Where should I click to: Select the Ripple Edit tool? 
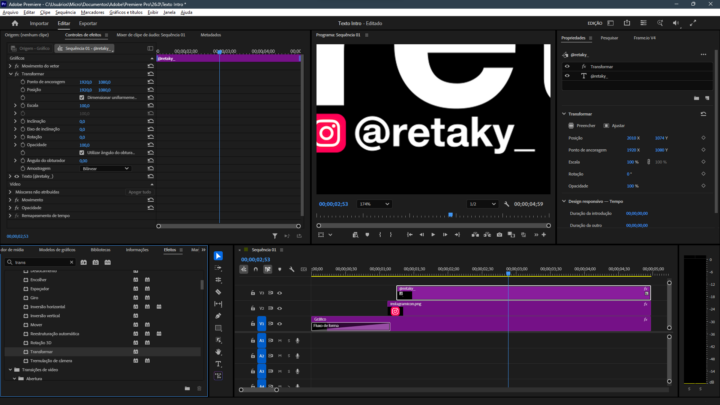point(218,280)
